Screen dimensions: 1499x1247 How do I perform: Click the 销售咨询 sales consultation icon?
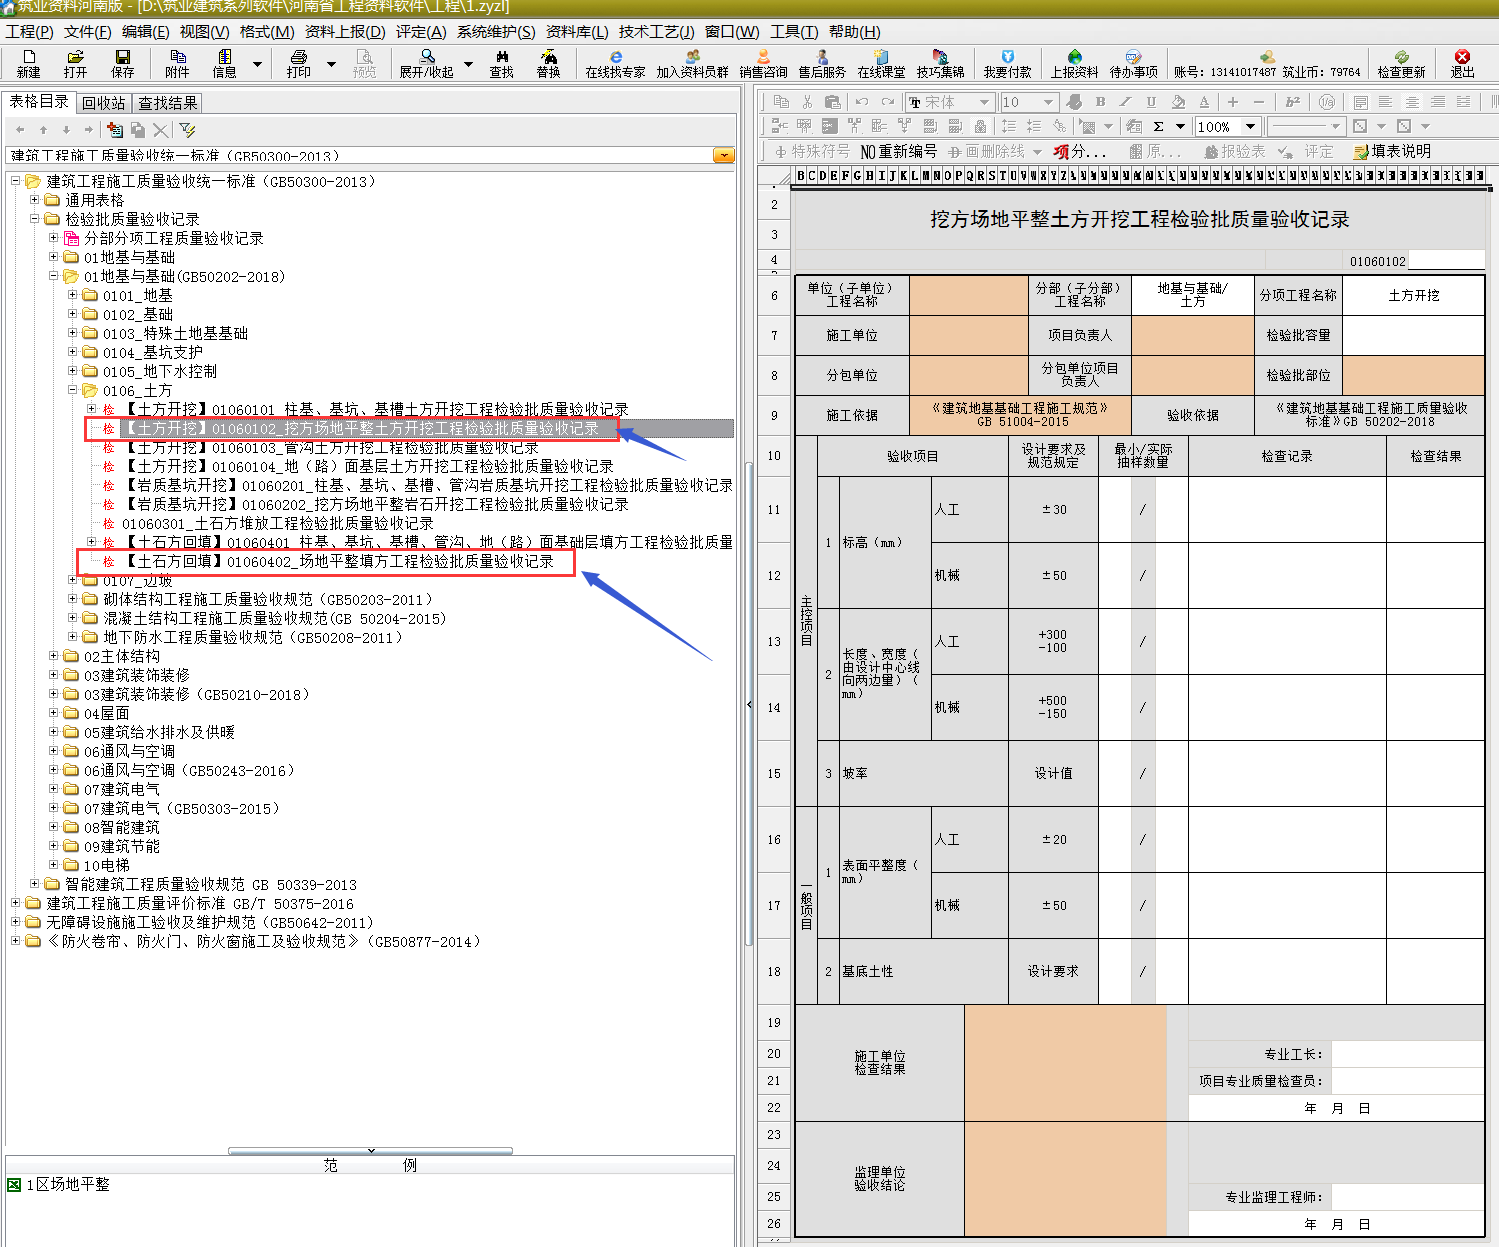763,64
